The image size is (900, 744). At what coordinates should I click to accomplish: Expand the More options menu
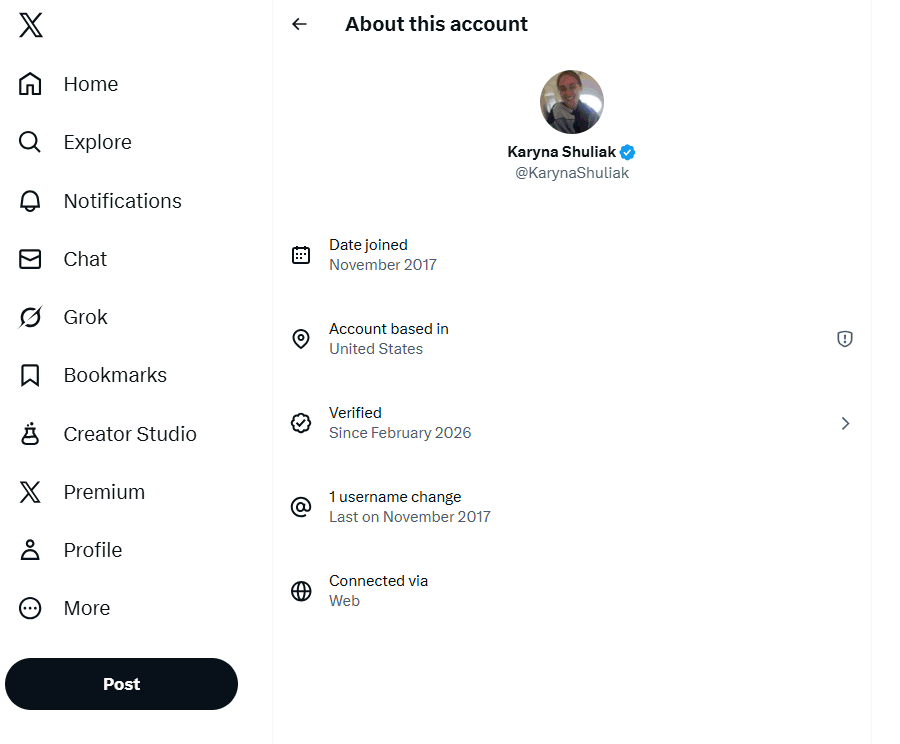click(64, 608)
